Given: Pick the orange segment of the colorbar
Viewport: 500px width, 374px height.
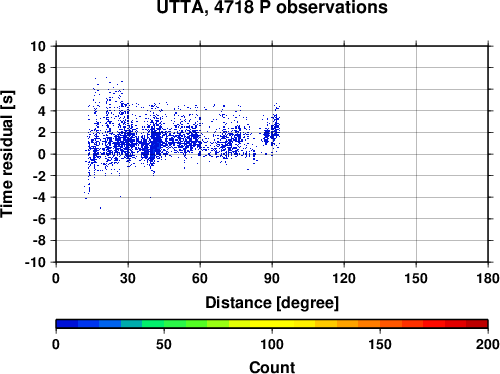Looking at the screenshot, I should pyautogui.click(x=369, y=324).
